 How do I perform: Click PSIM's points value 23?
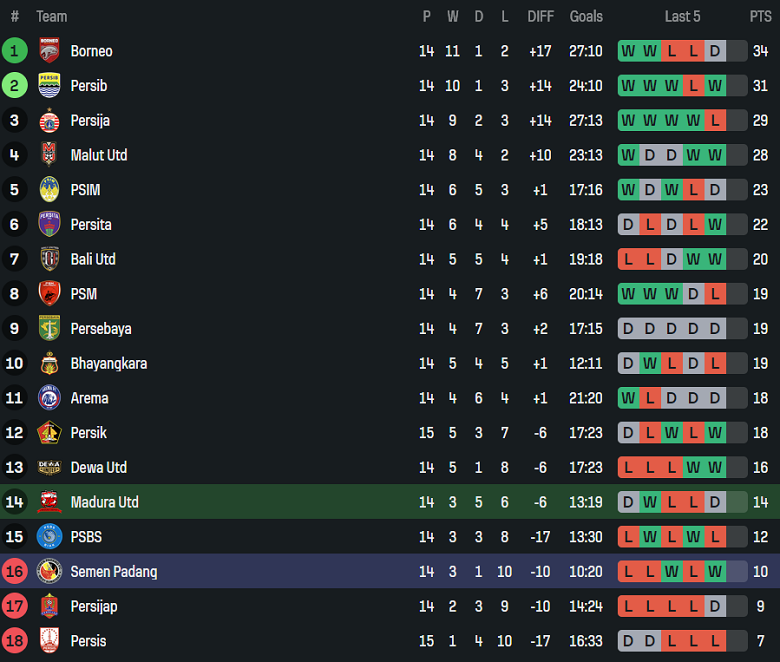760,190
